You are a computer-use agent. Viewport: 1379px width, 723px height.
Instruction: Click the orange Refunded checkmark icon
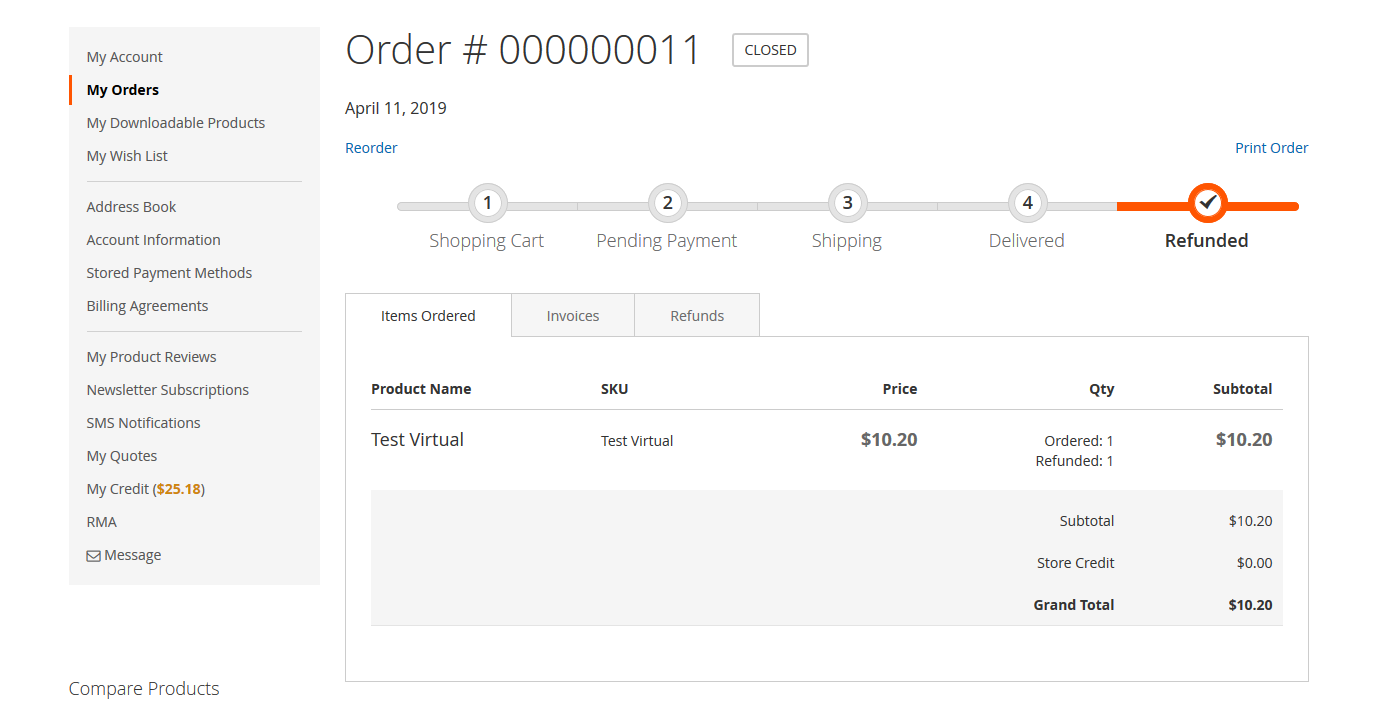[1207, 203]
